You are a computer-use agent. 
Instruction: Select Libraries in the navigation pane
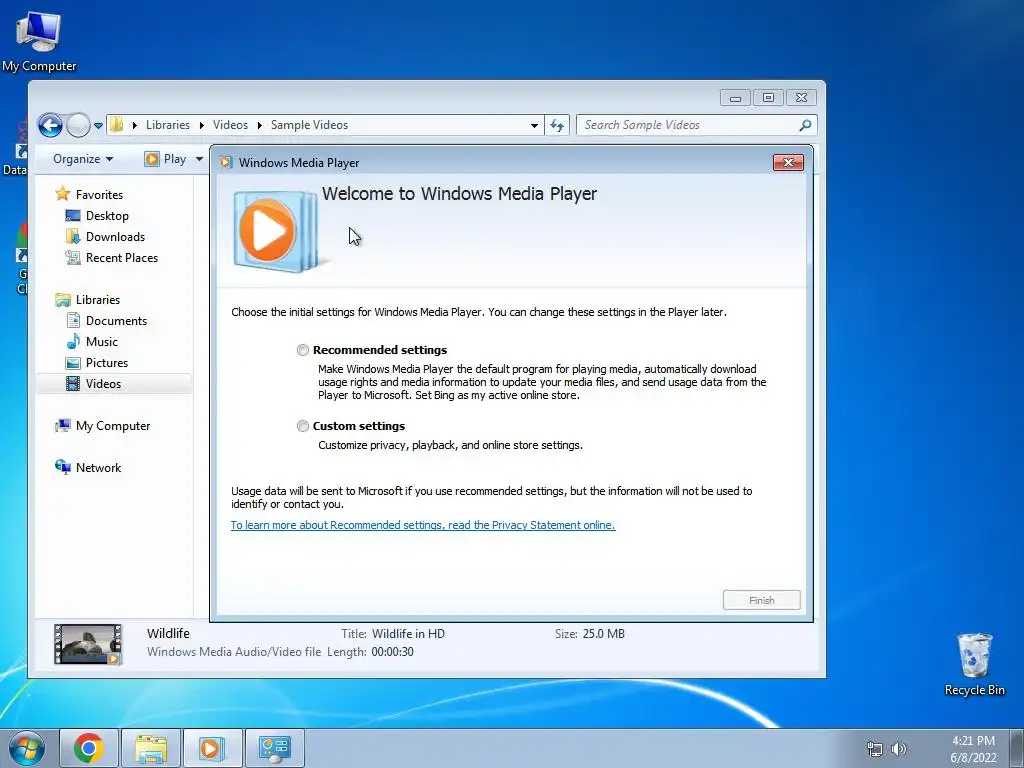(97, 300)
